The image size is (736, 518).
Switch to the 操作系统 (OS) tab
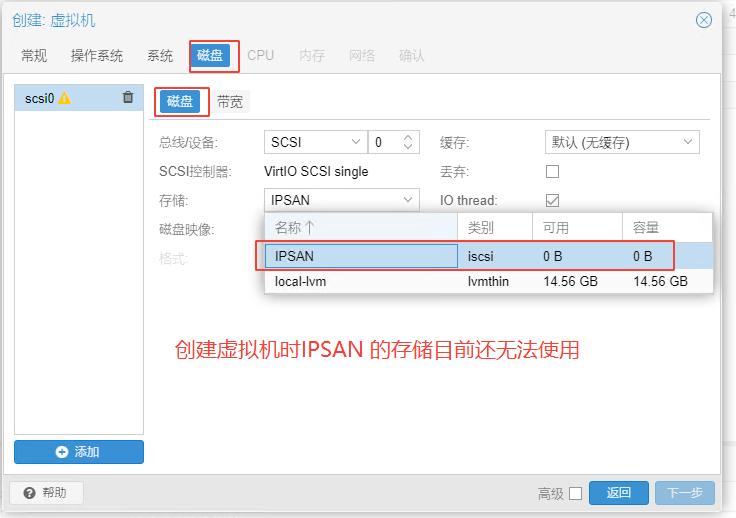[x=97, y=56]
